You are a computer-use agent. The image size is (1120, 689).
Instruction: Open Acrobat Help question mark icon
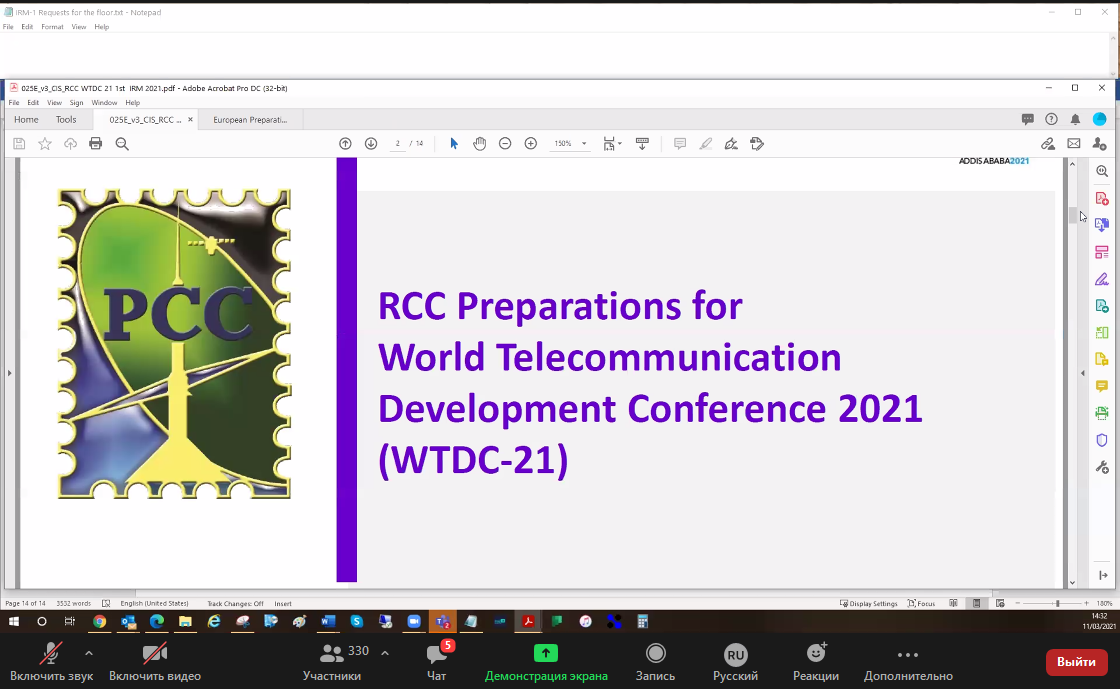[1051, 119]
